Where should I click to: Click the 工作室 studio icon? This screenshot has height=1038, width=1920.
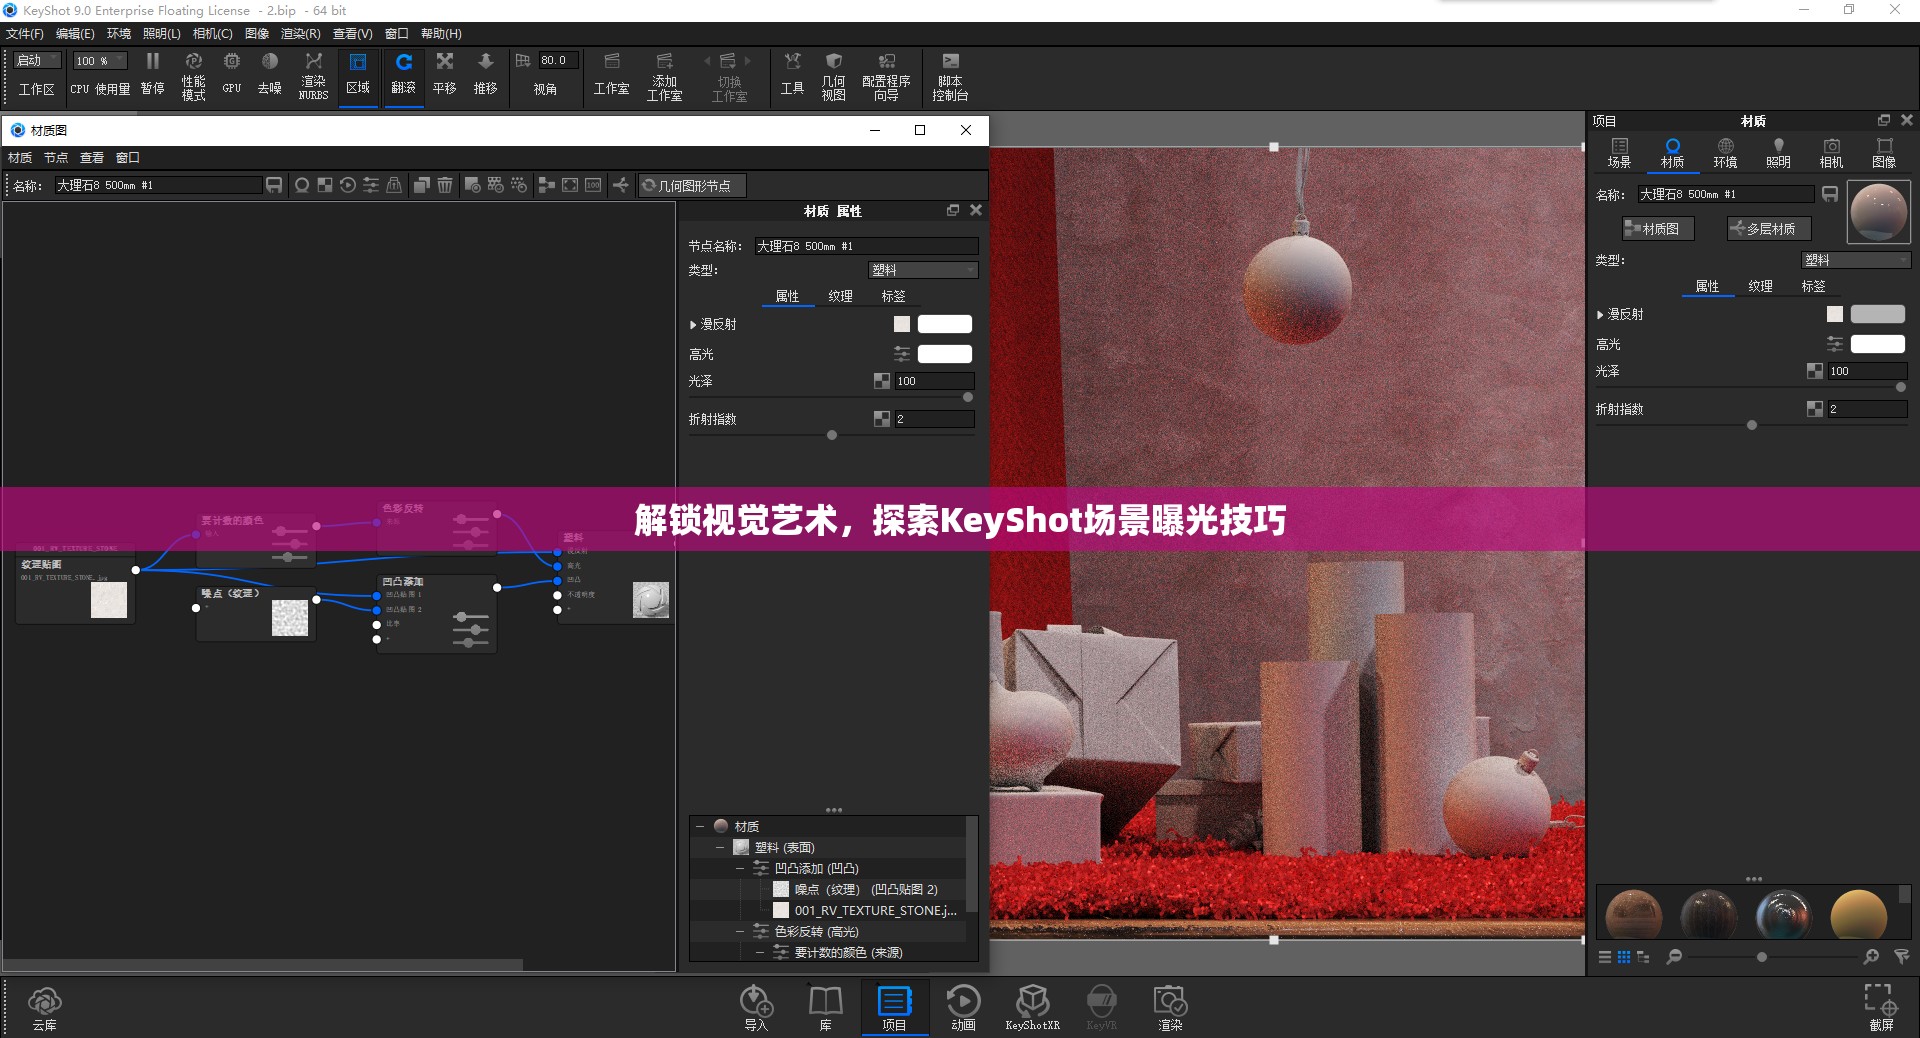coord(611,74)
